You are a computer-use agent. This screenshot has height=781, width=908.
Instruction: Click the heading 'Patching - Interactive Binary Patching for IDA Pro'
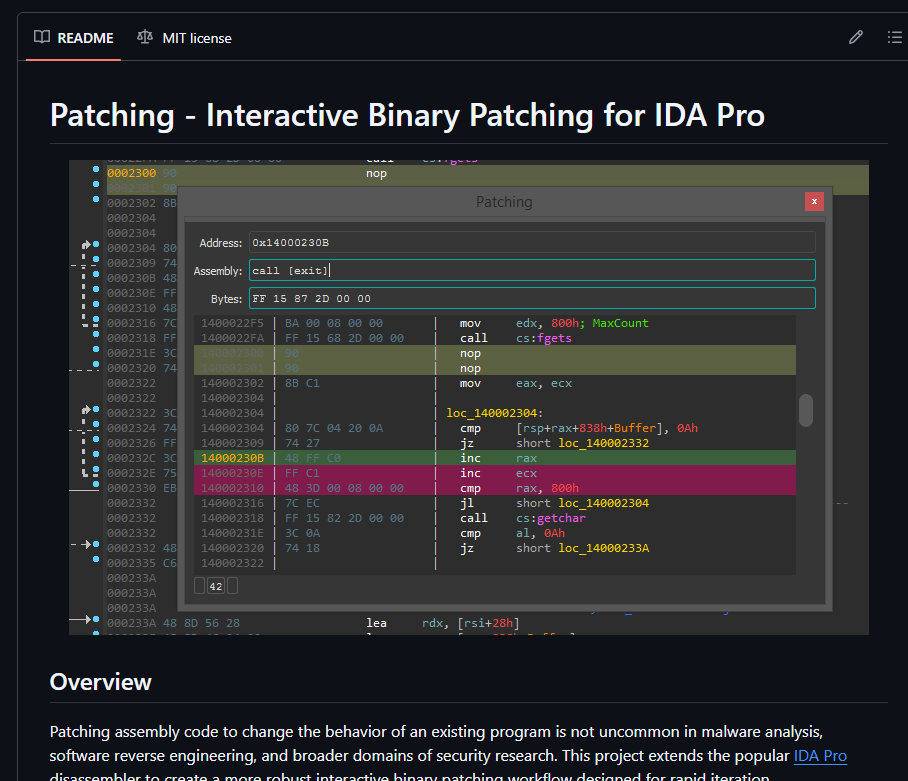coord(407,115)
